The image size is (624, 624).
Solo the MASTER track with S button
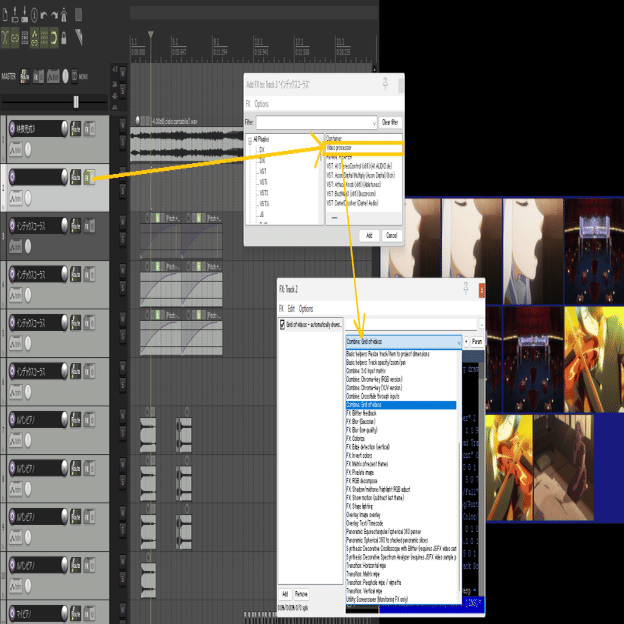click(x=123, y=92)
